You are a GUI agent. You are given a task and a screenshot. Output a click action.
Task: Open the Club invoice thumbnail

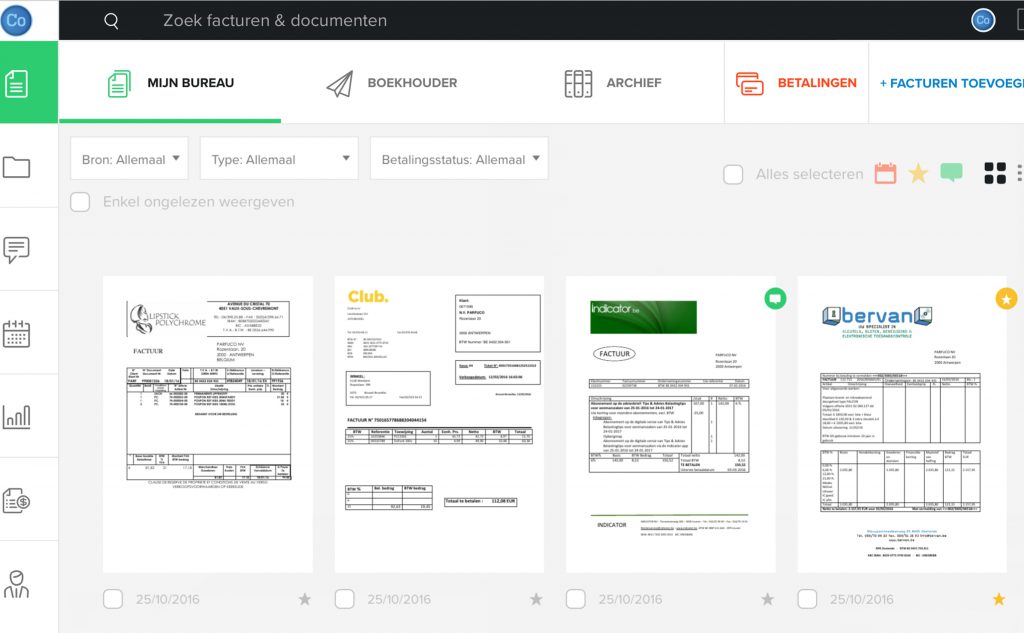tap(439, 424)
